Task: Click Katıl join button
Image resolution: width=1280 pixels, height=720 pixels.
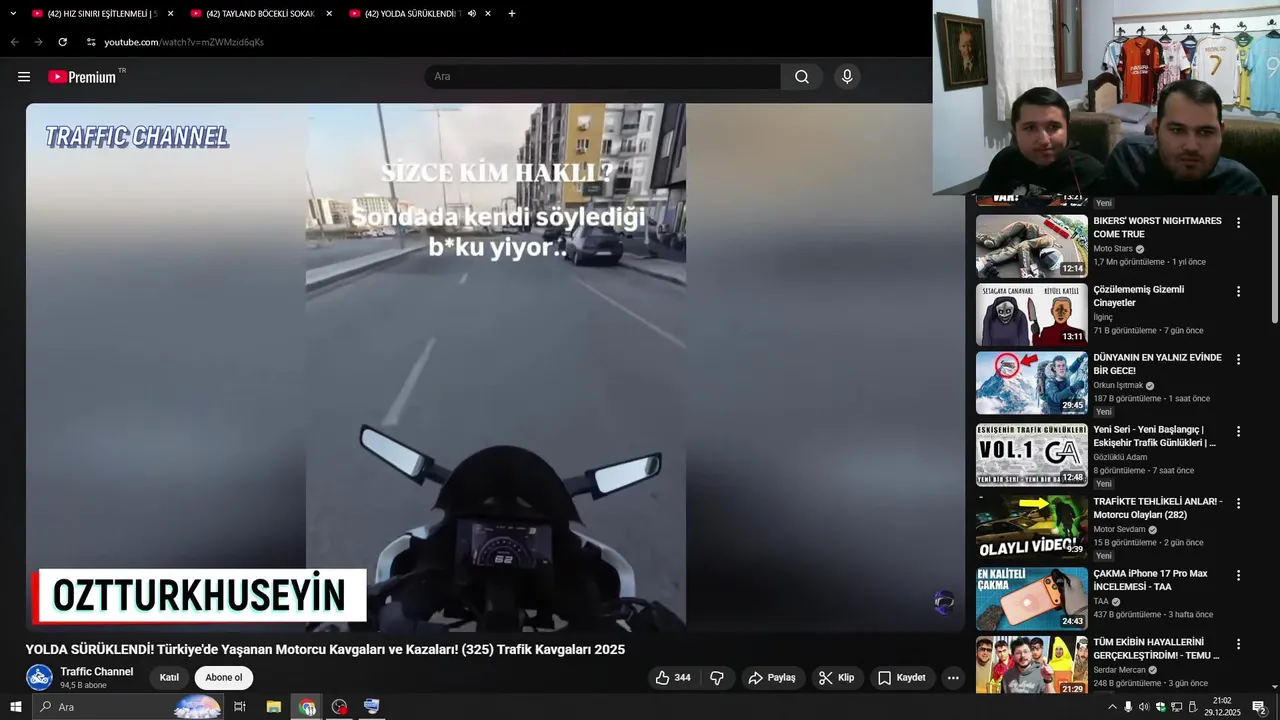Action: (170, 678)
